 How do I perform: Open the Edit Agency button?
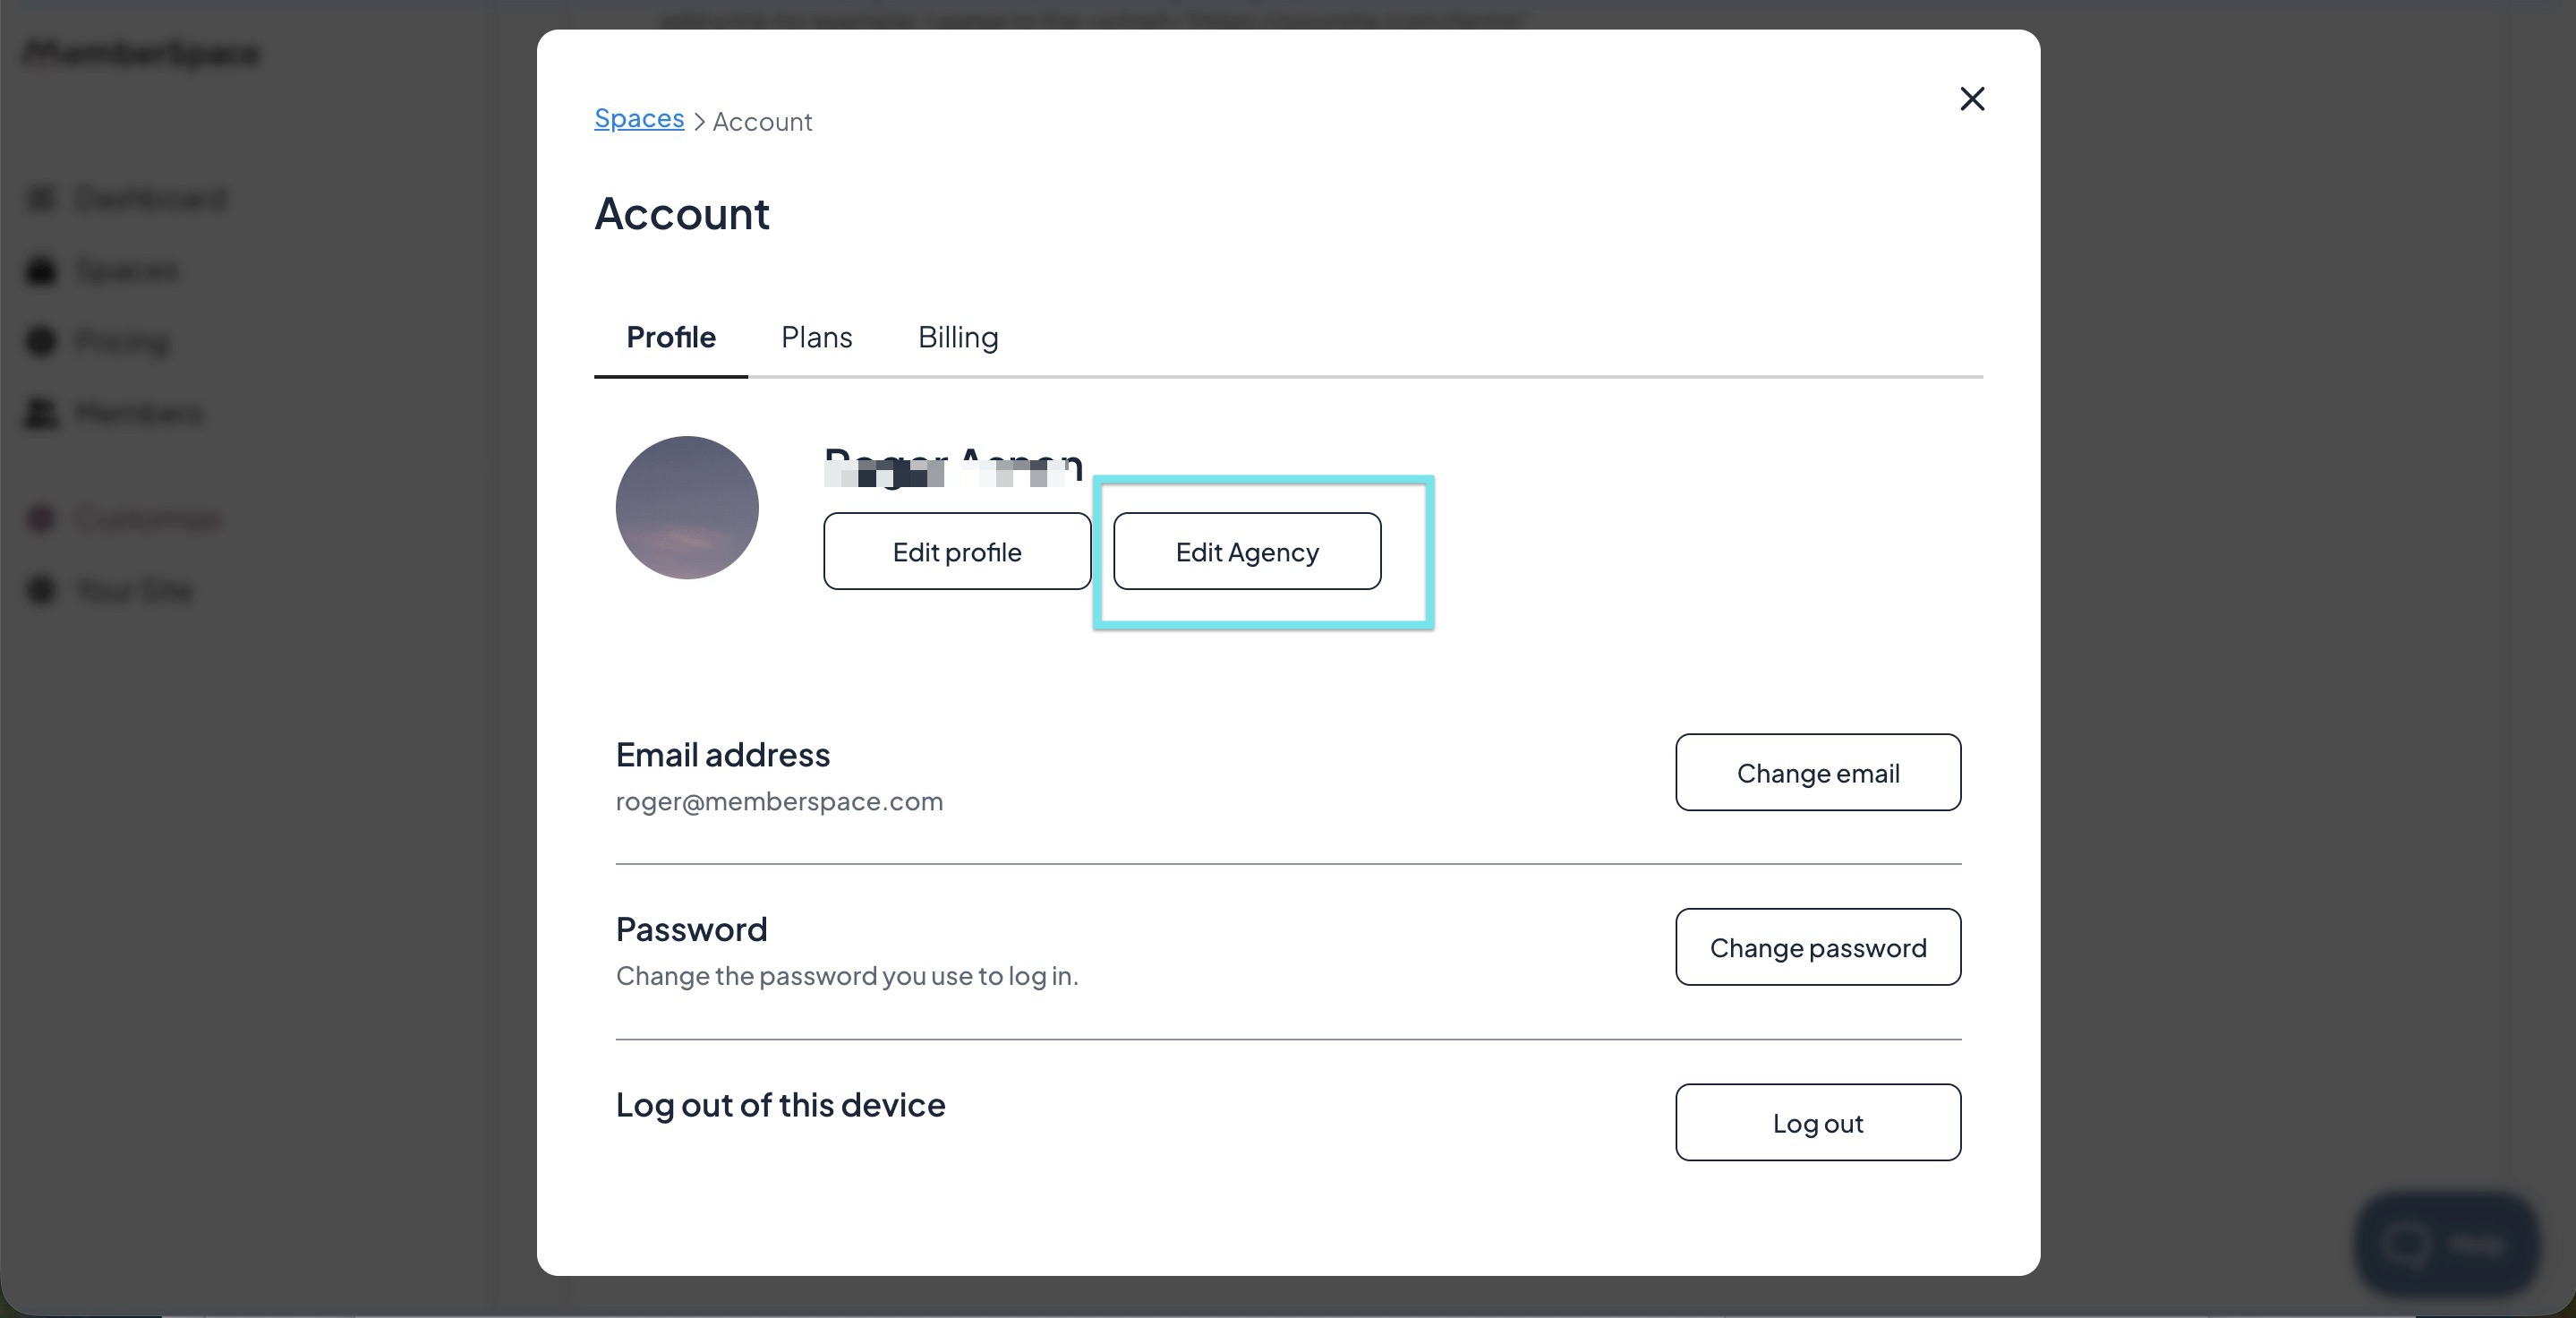pyautogui.click(x=1246, y=551)
